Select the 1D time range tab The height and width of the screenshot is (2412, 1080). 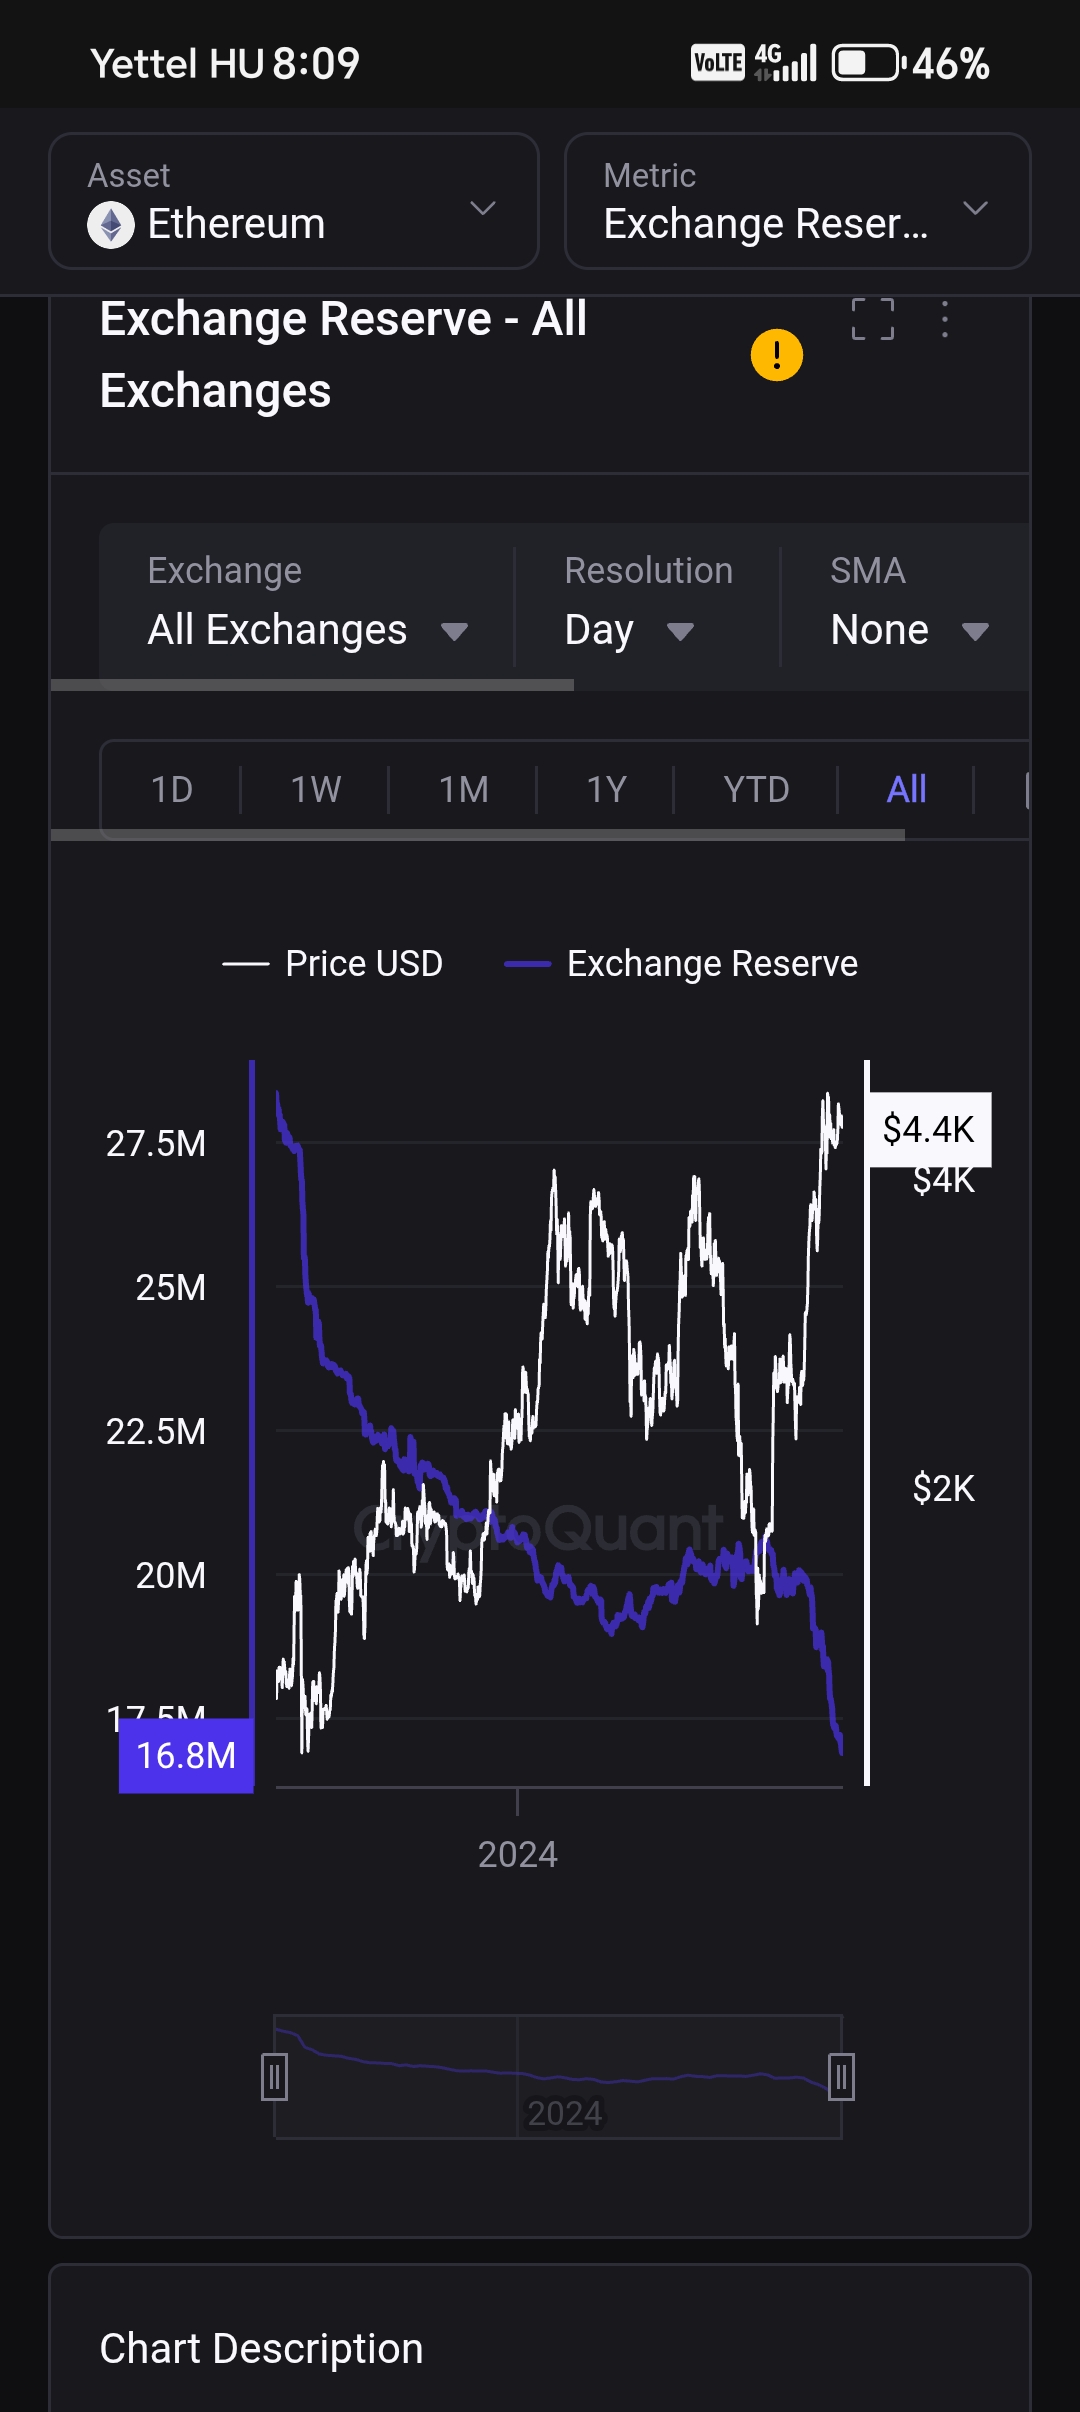click(x=171, y=790)
